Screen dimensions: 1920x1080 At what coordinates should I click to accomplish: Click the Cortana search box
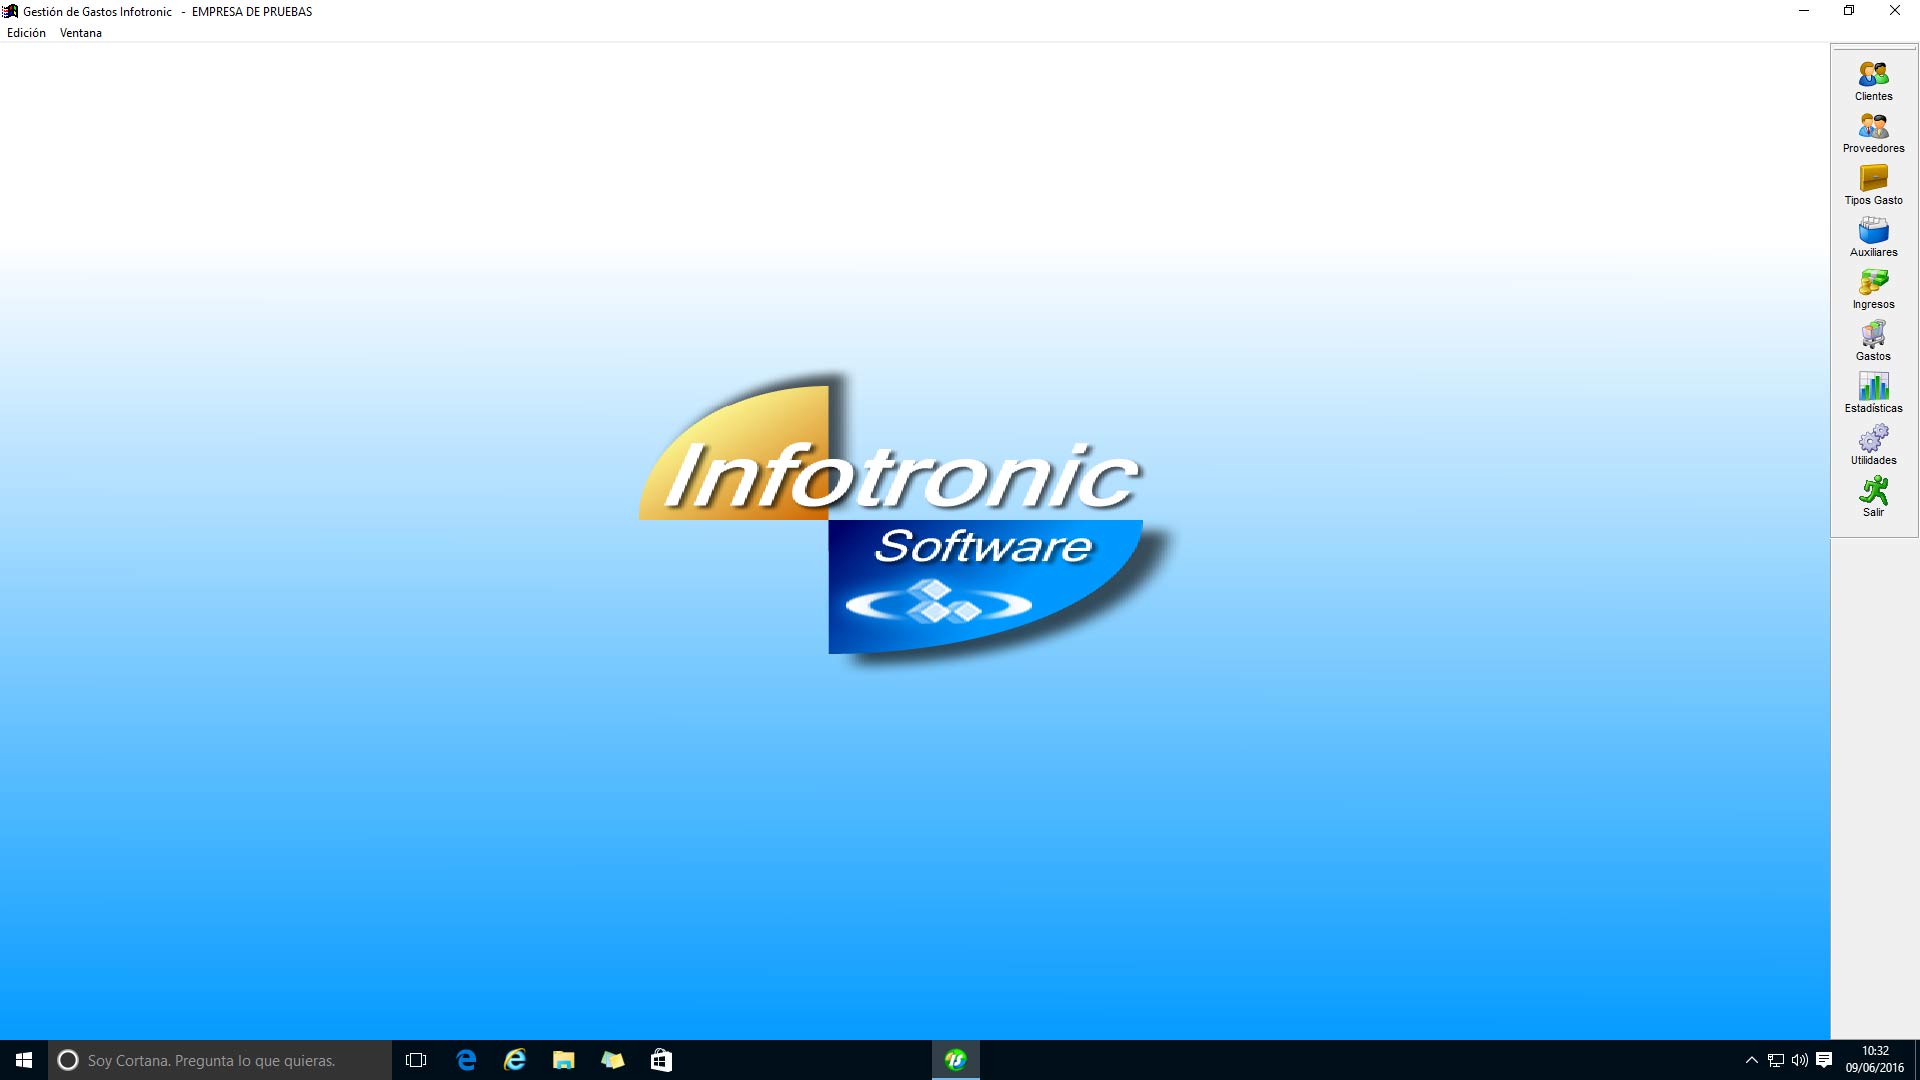tap(220, 1060)
